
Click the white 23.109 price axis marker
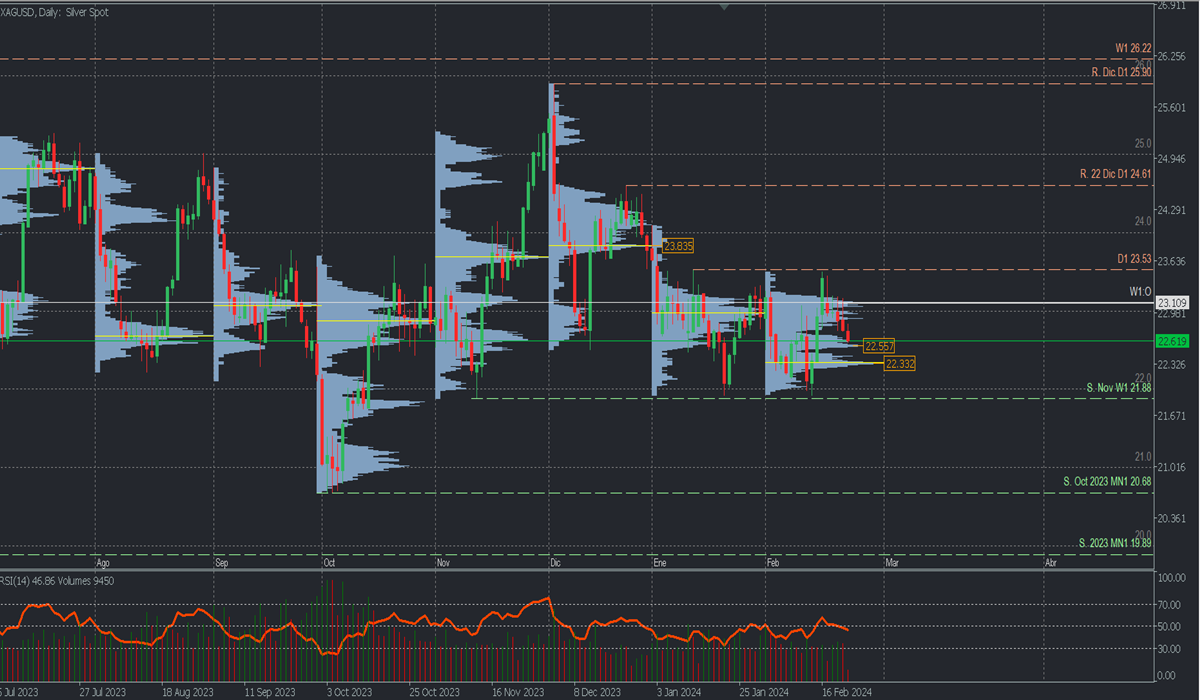(x=1172, y=302)
